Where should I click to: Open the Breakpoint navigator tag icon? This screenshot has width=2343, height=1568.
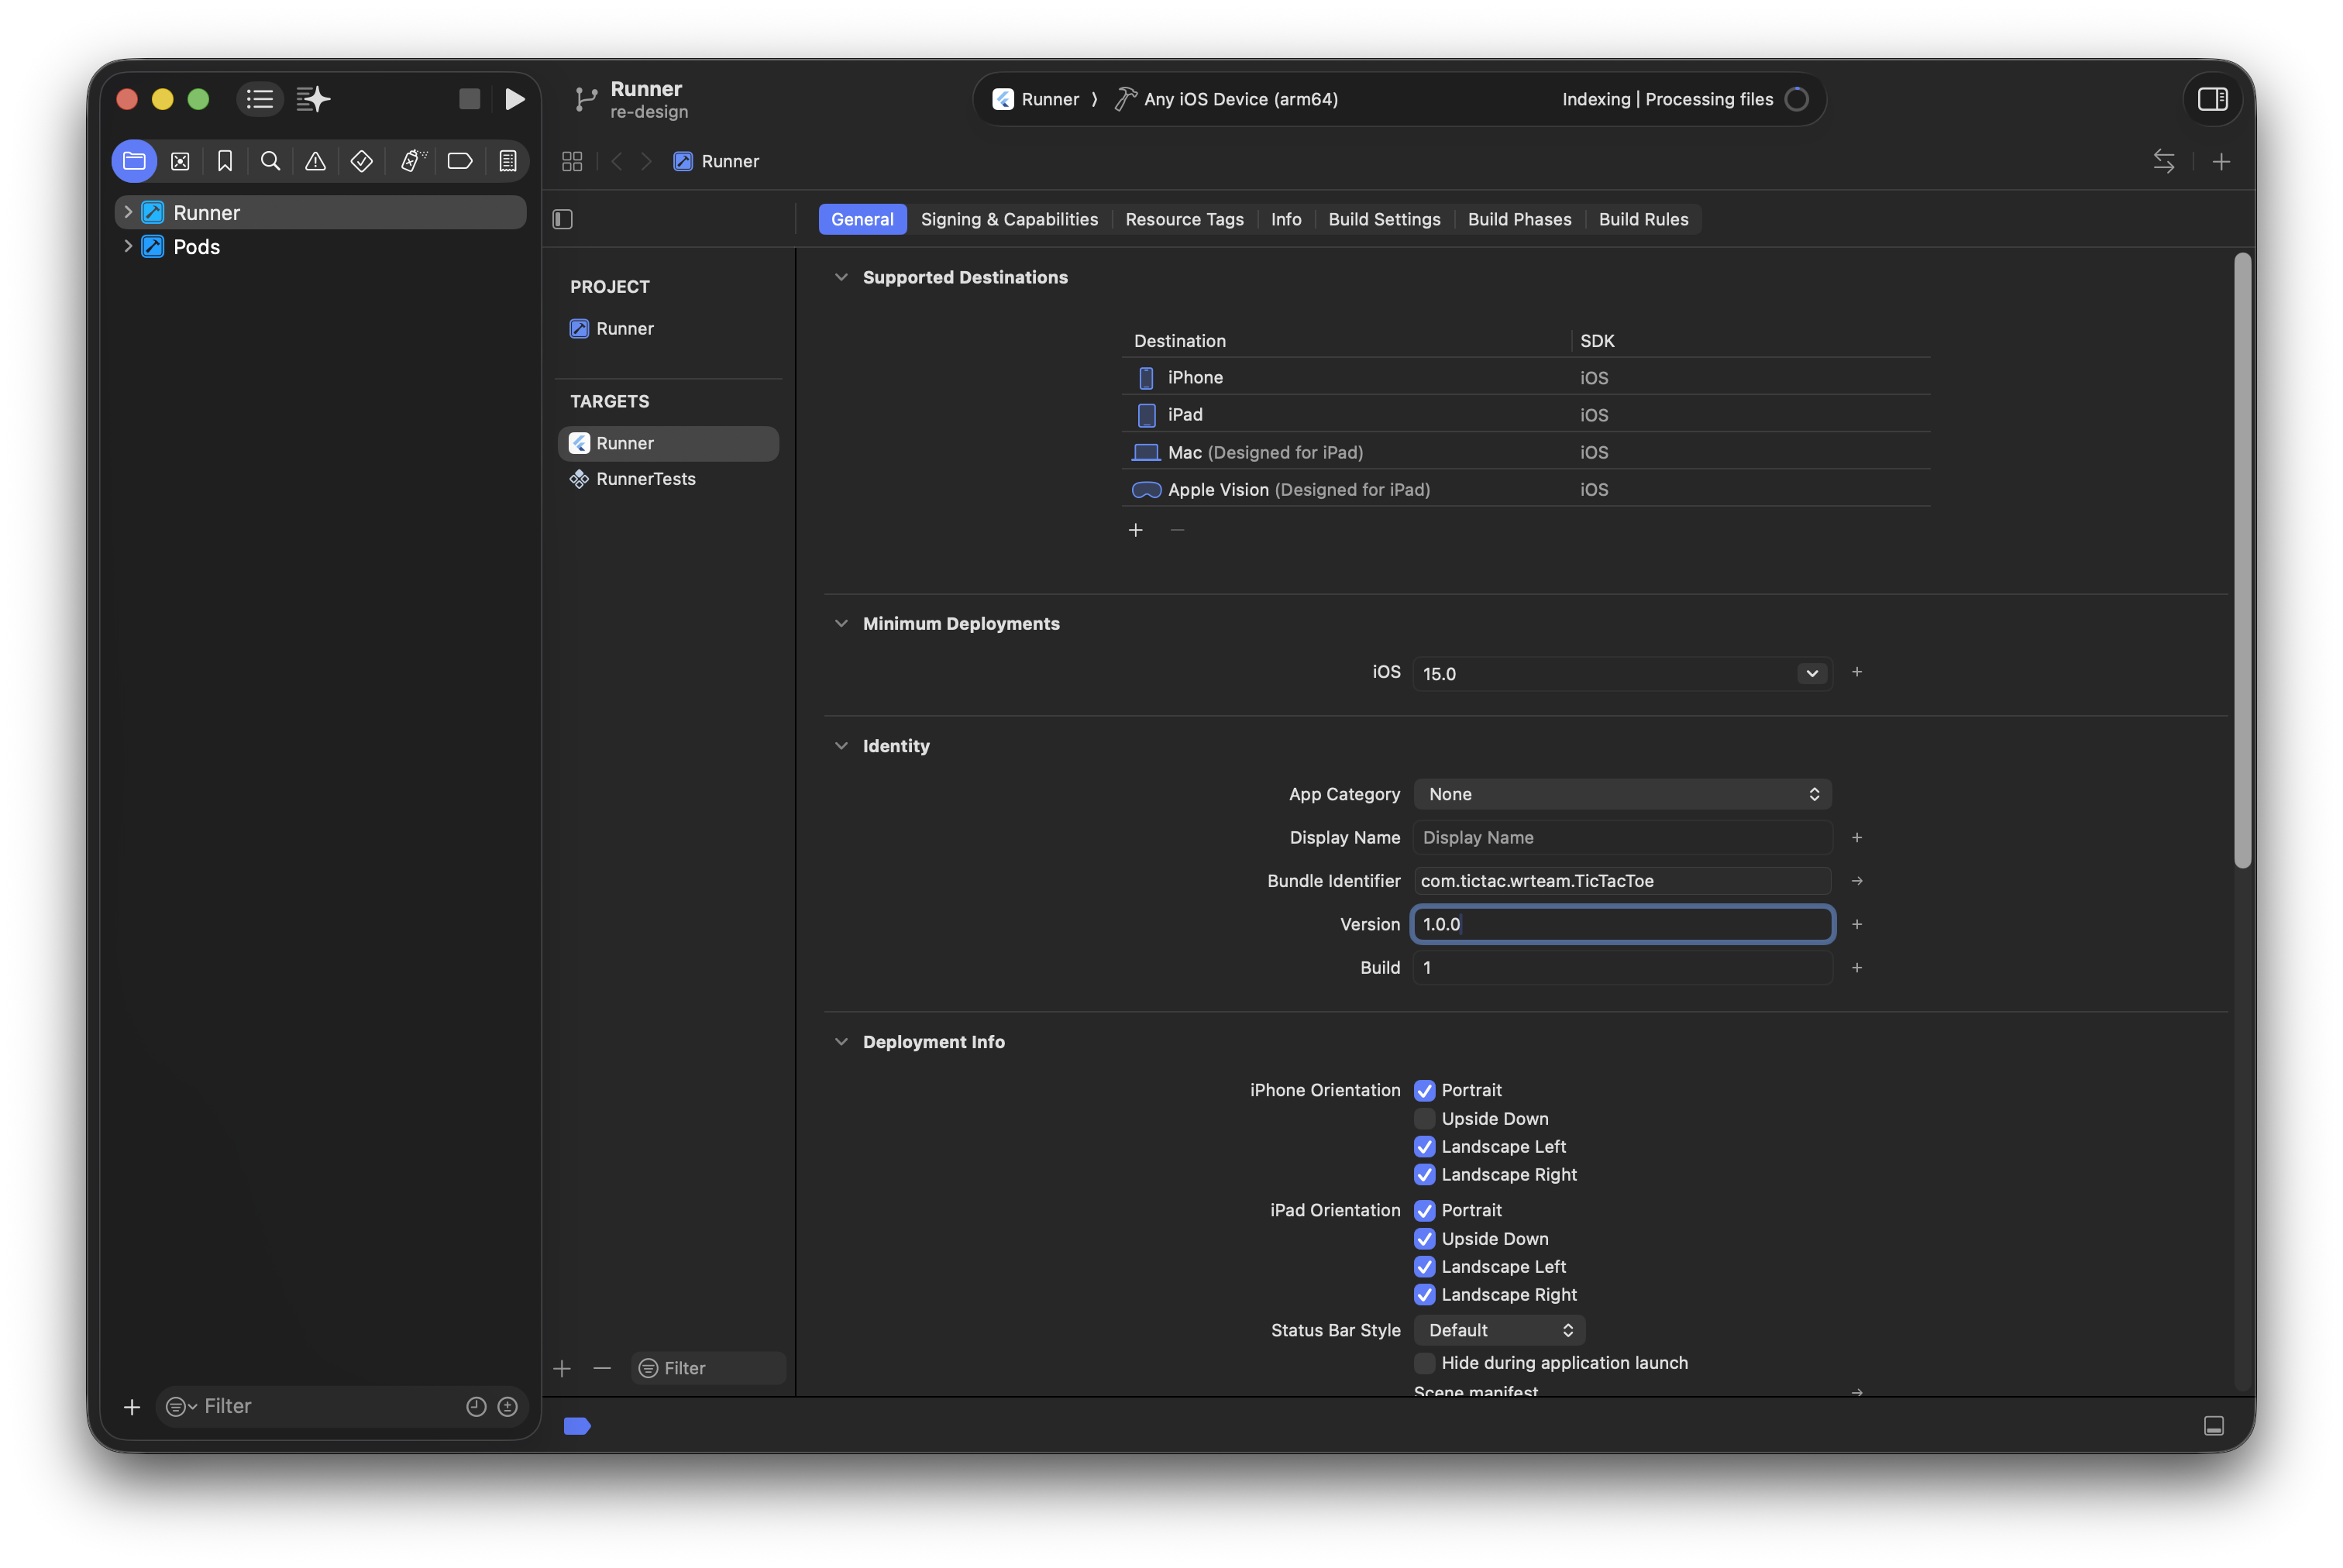tap(460, 161)
